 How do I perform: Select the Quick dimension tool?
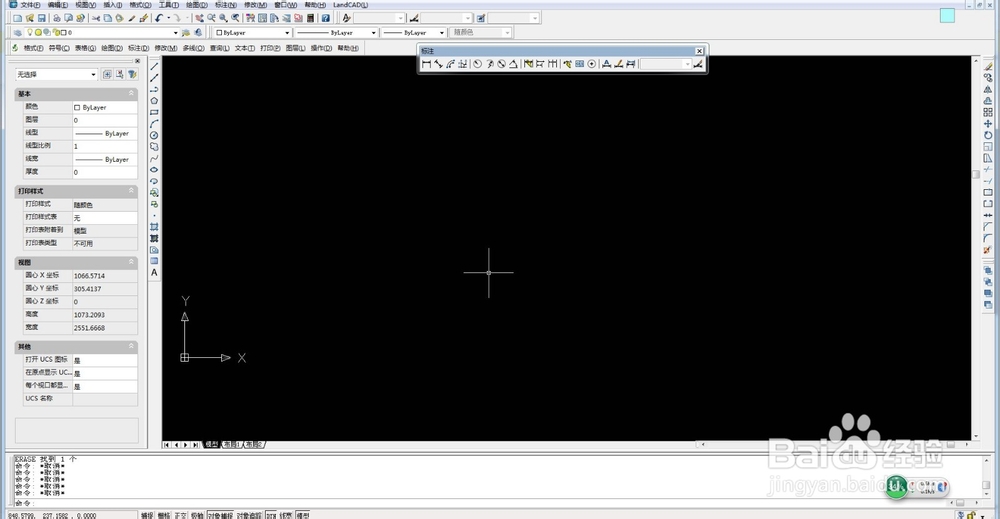(528, 64)
